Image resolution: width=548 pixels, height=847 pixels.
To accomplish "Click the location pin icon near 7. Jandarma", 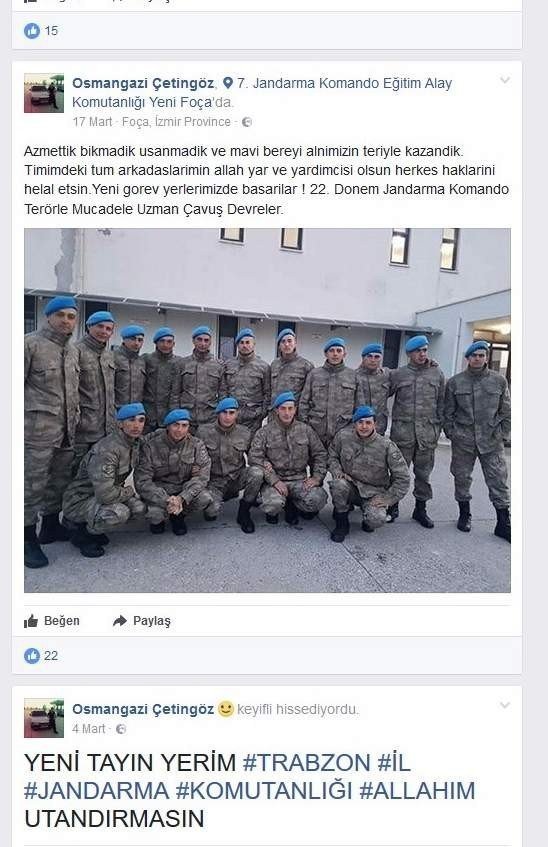I will tap(228, 83).
